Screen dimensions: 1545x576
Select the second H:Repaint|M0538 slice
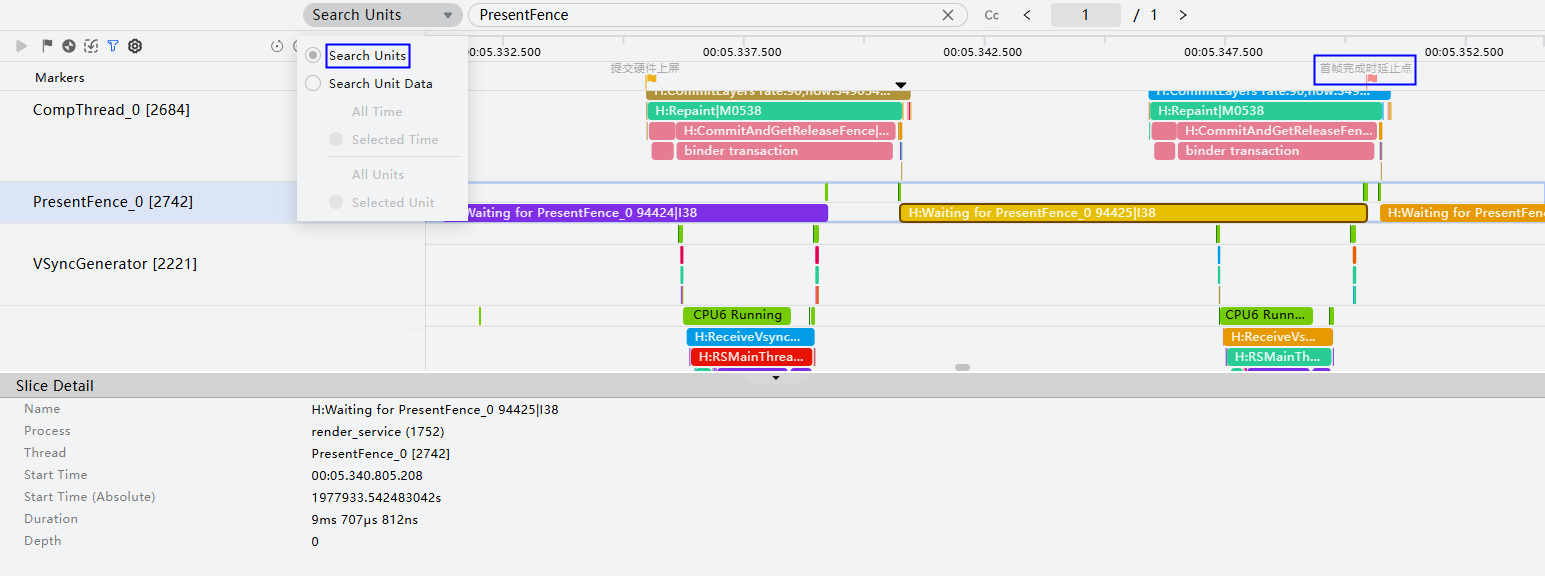point(1266,111)
